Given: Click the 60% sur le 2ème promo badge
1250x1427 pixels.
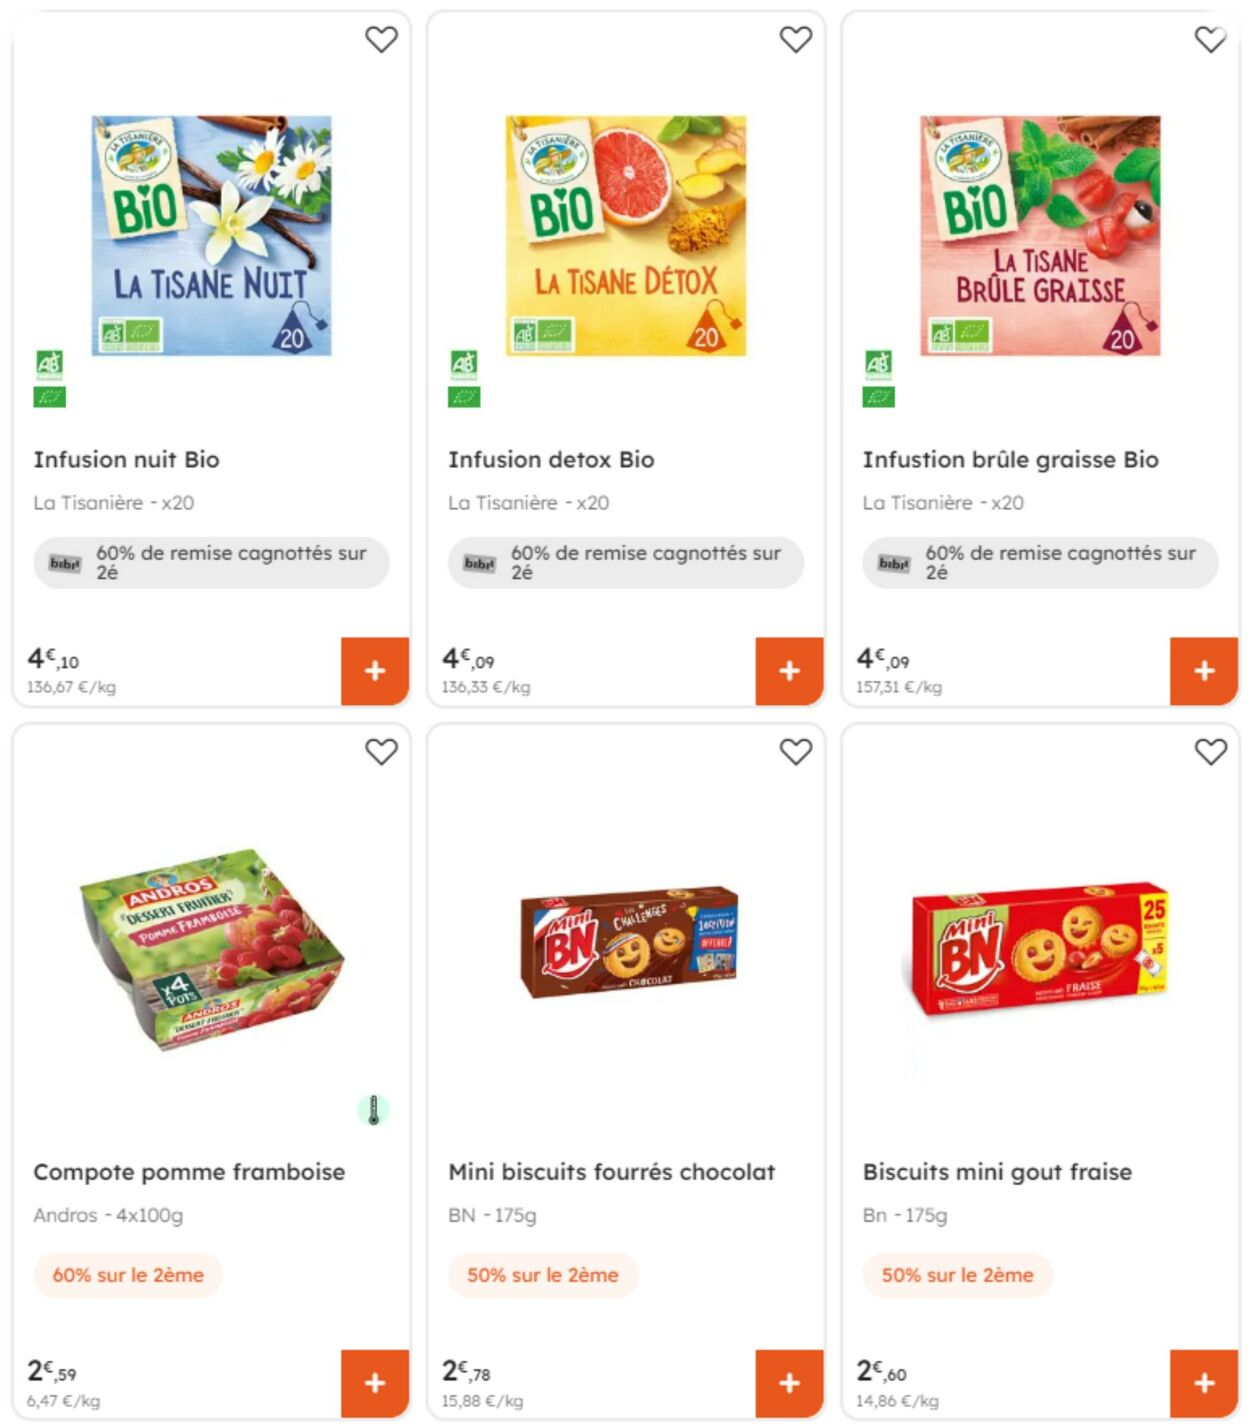Looking at the screenshot, I should coord(128,1275).
